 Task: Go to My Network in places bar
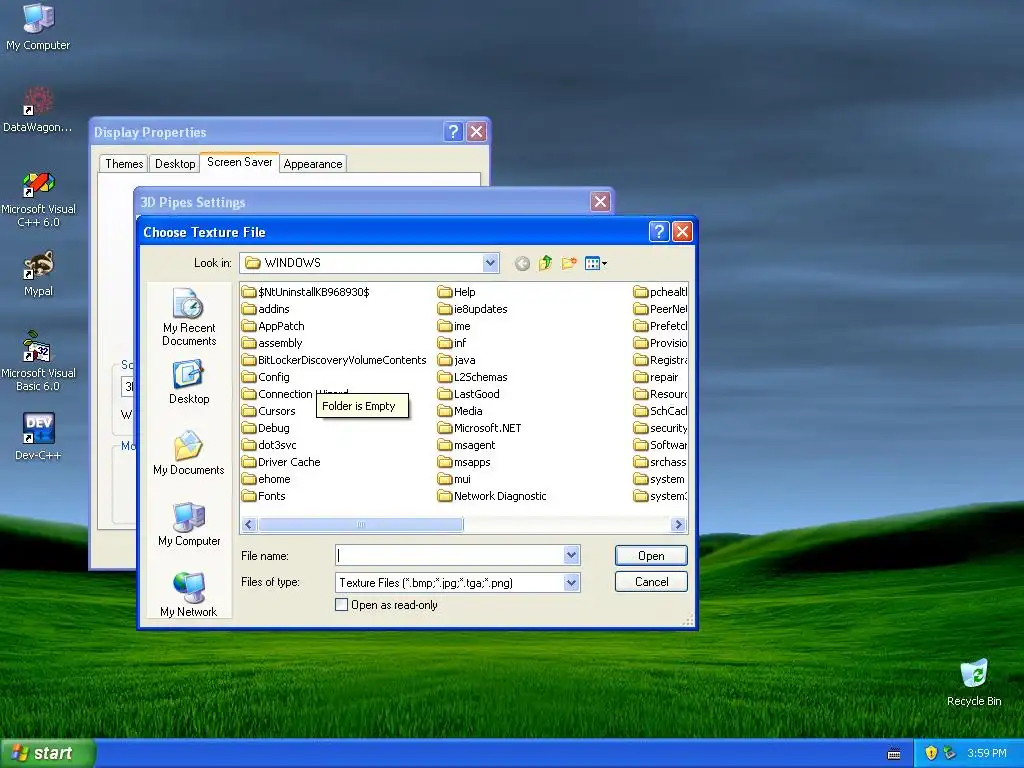click(189, 594)
